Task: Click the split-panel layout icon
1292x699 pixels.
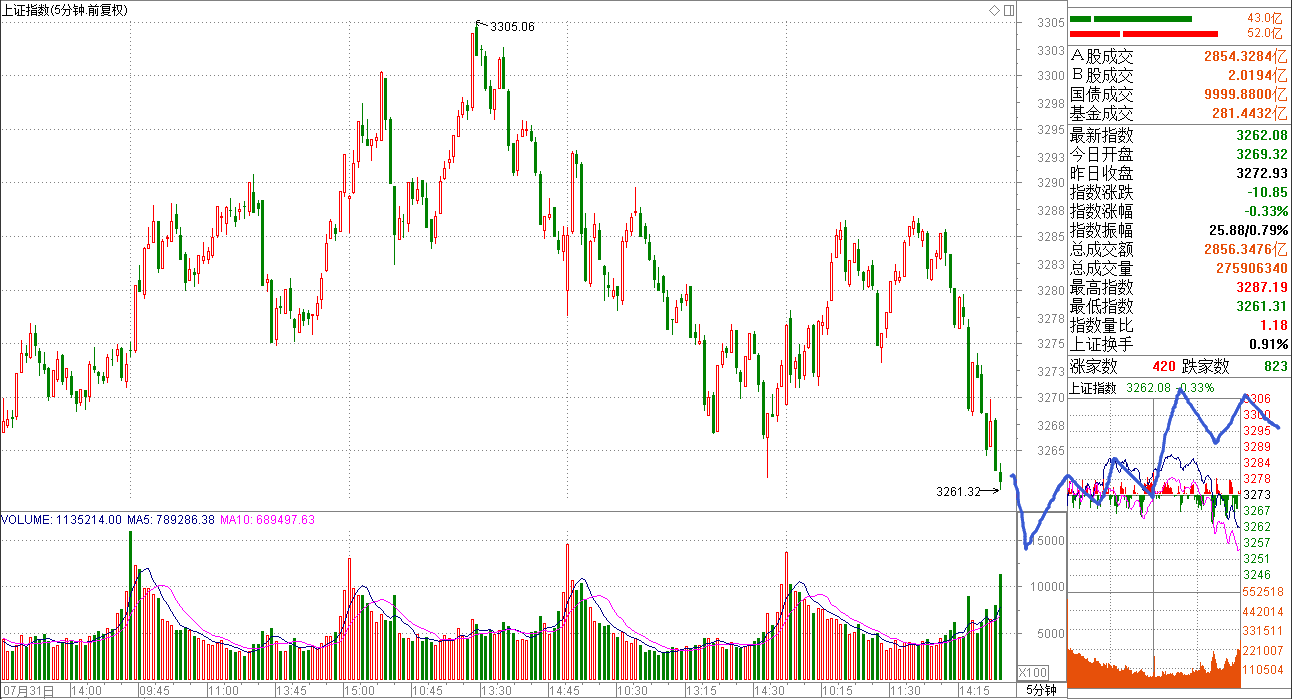Action: 1008,10
